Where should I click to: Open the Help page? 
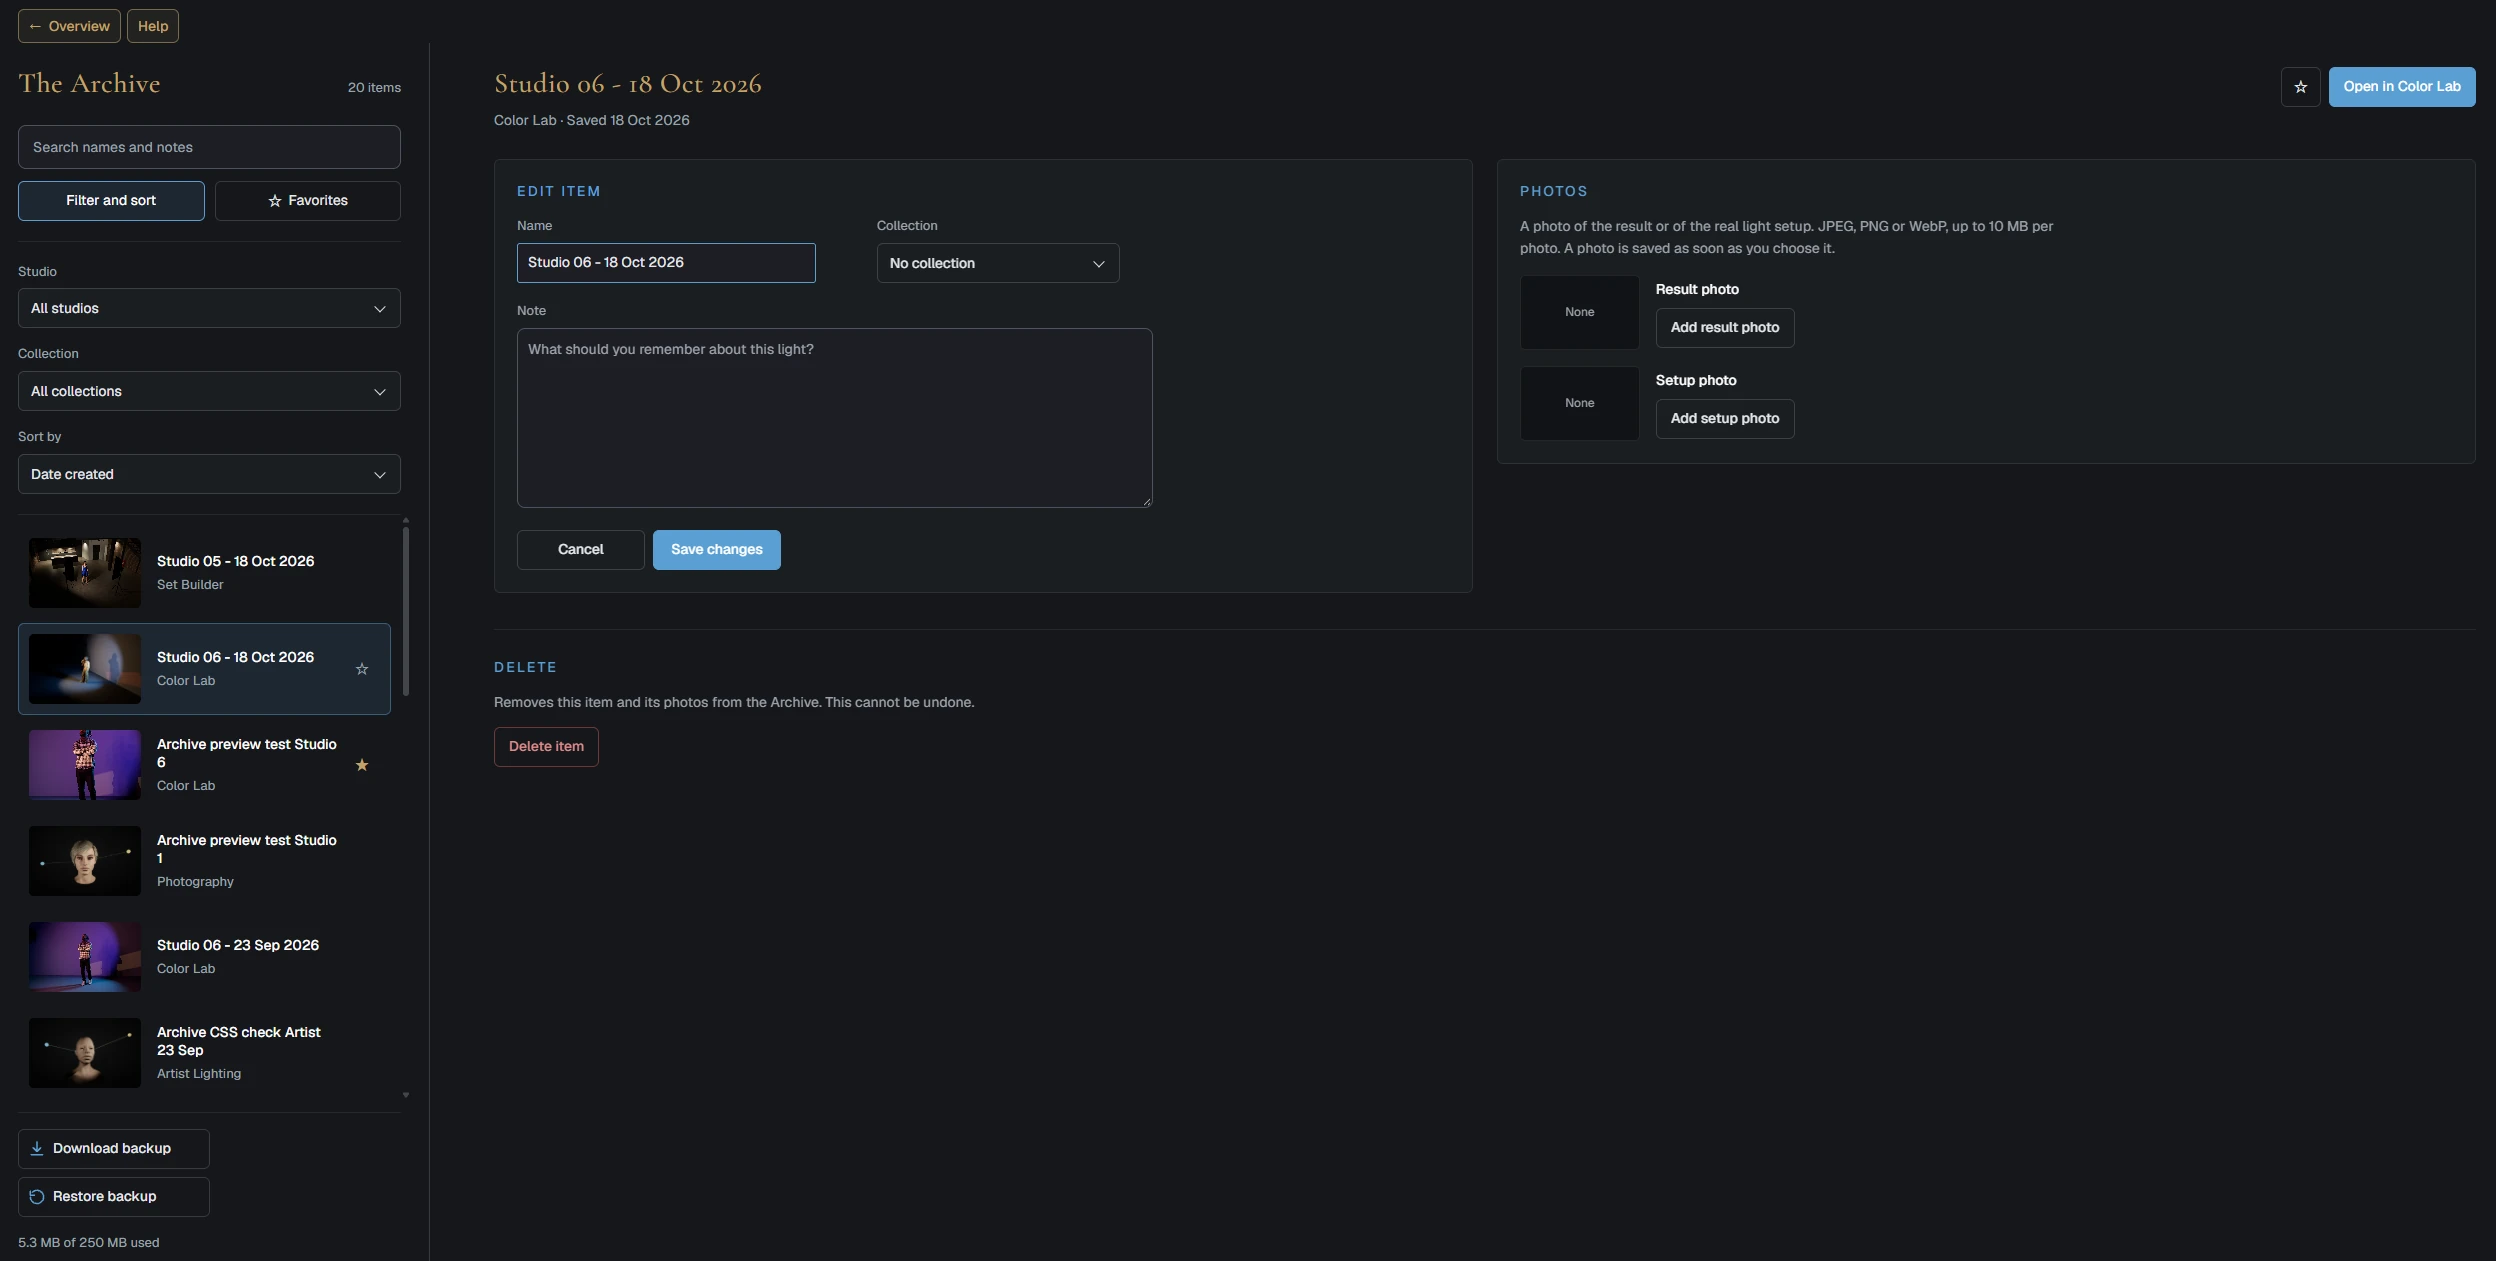point(153,26)
